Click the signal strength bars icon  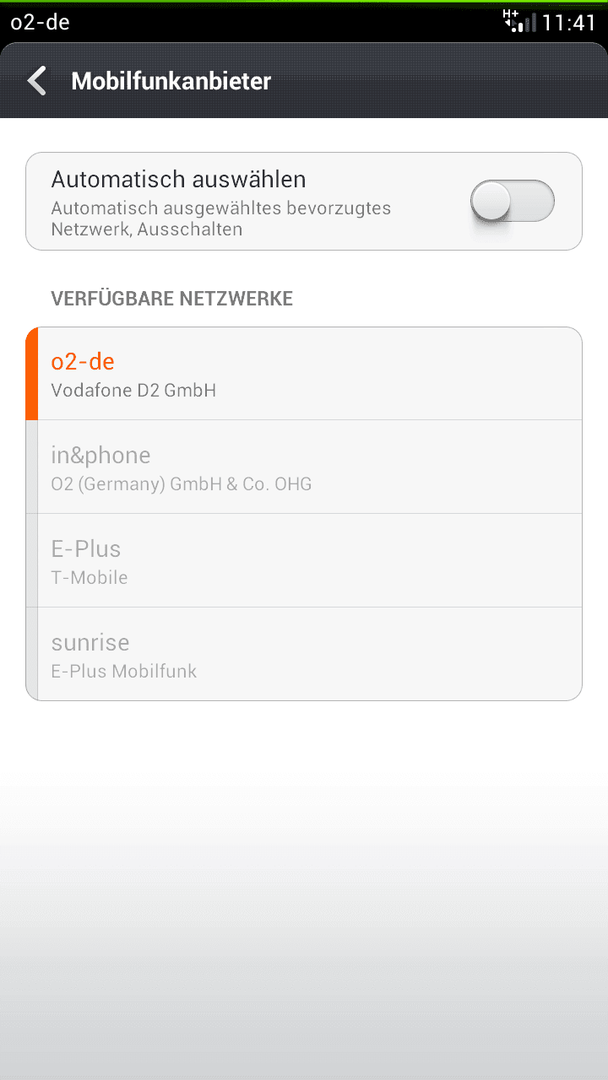527,24
